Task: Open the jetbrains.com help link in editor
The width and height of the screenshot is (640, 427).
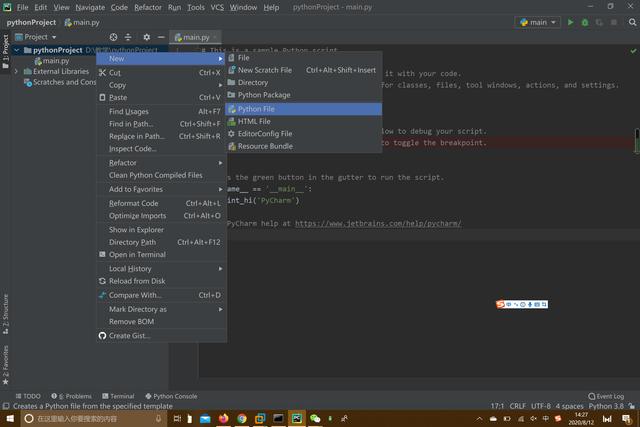Action: (378, 224)
